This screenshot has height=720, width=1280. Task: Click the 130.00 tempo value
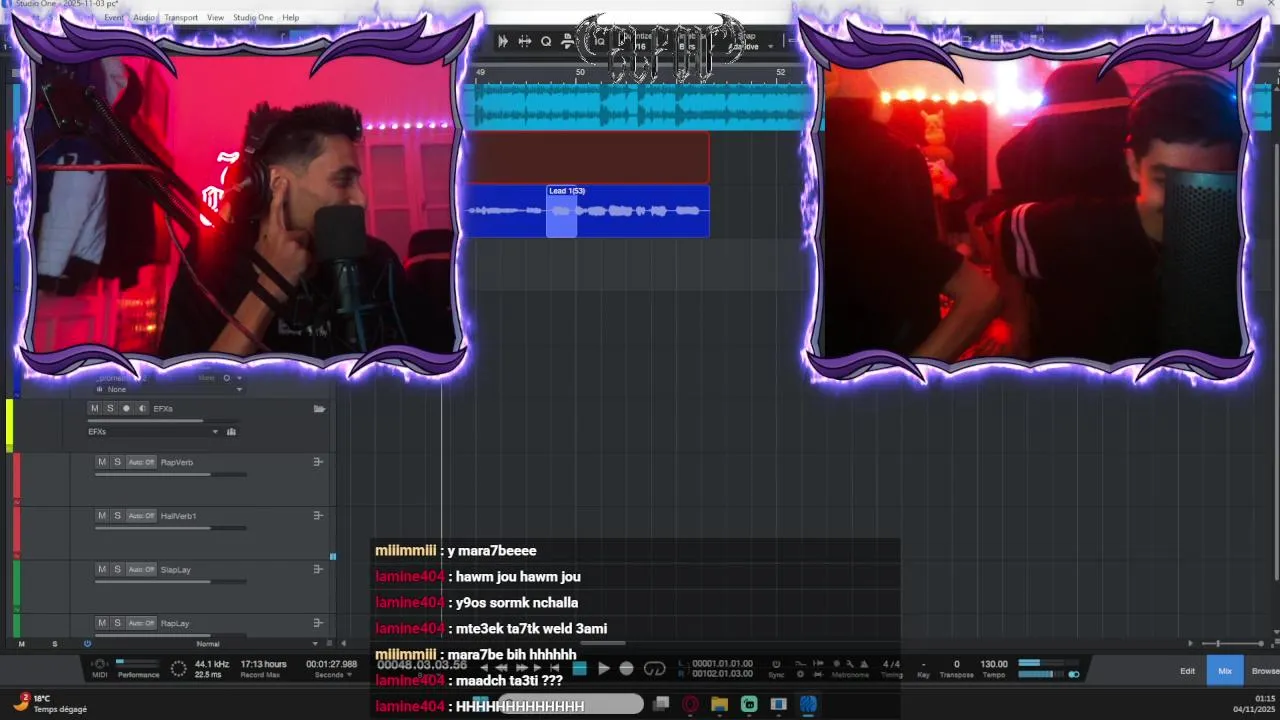pyautogui.click(x=994, y=664)
